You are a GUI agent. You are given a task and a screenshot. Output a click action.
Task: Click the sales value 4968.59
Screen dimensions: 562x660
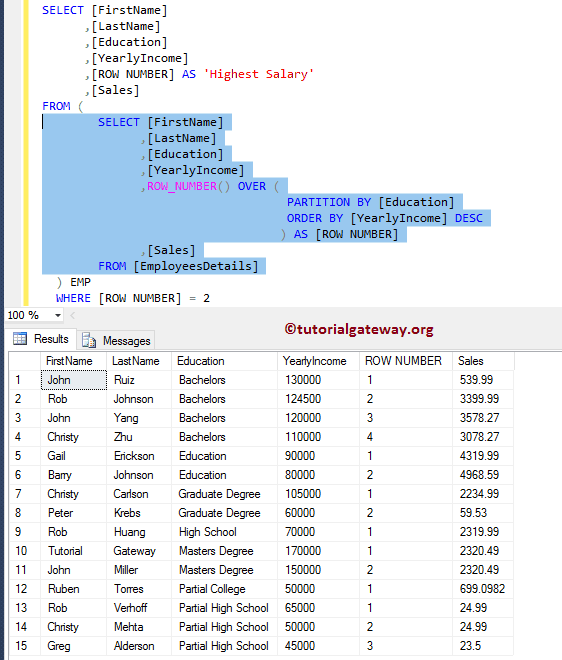(x=483, y=475)
